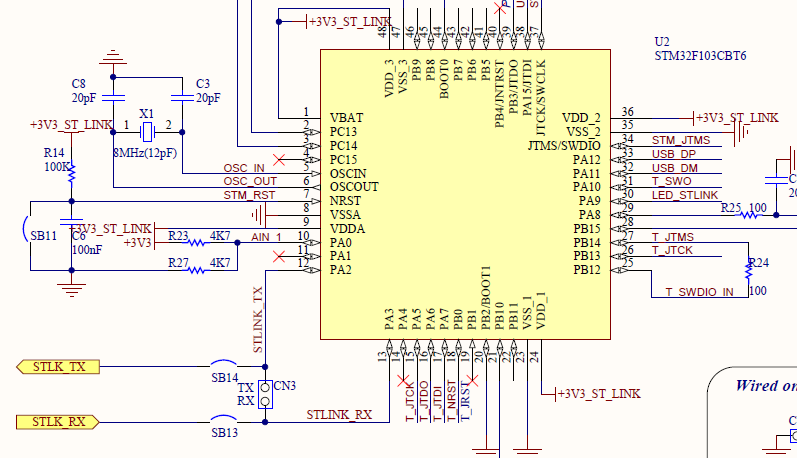Click the C3 20pF capacitor symbol

(182, 97)
